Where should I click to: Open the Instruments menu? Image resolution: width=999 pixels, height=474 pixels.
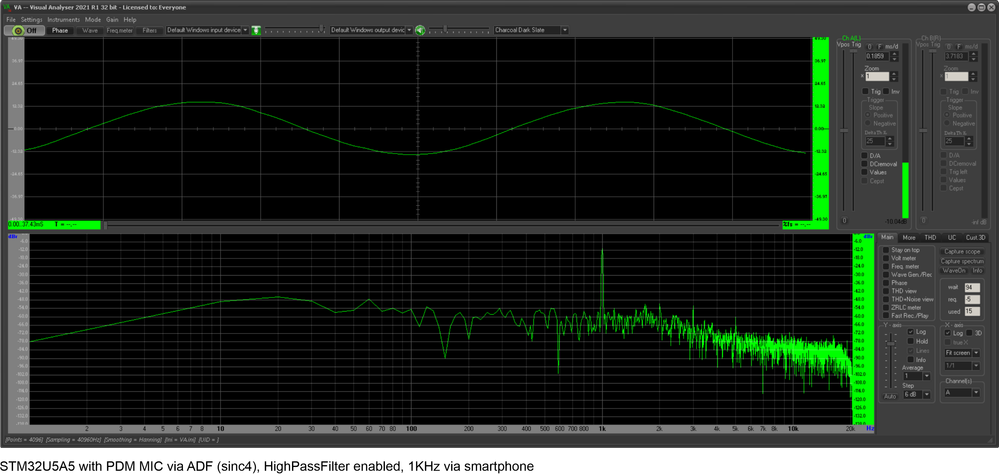click(x=64, y=20)
